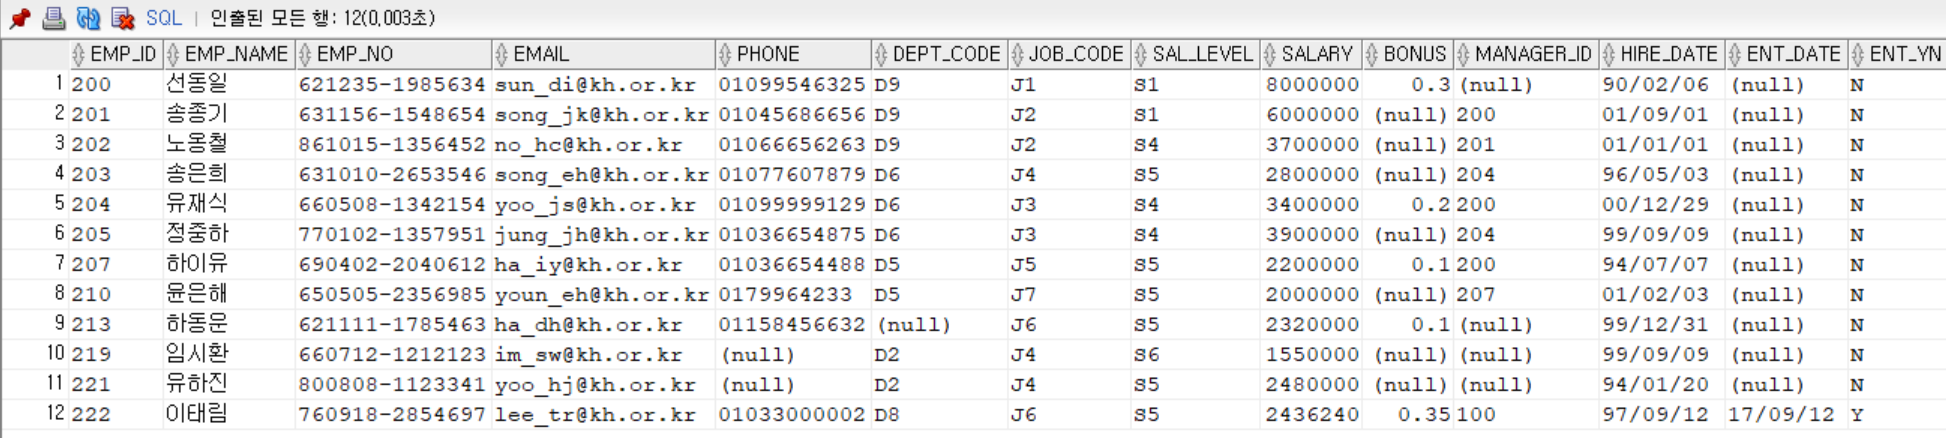Click the print results icon

(x=54, y=18)
